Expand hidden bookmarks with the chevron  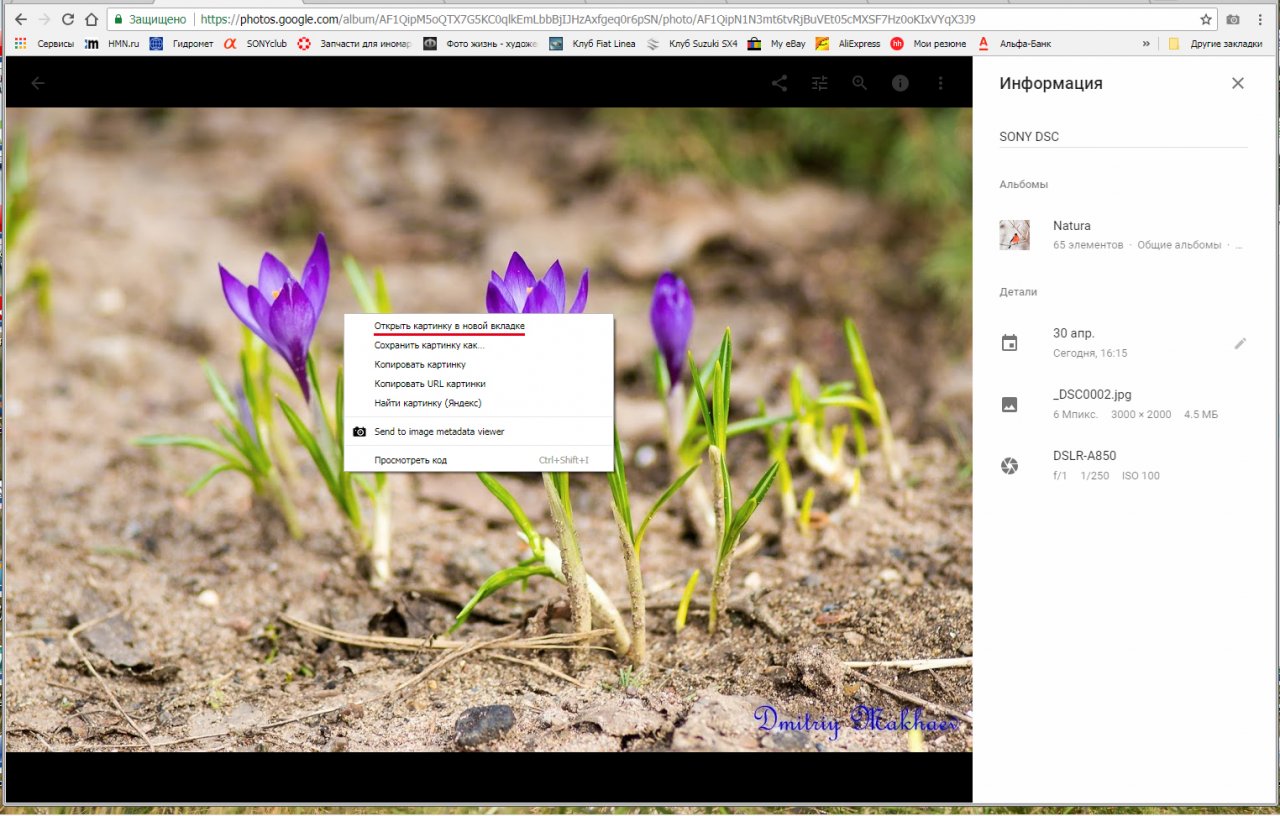[1146, 44]
